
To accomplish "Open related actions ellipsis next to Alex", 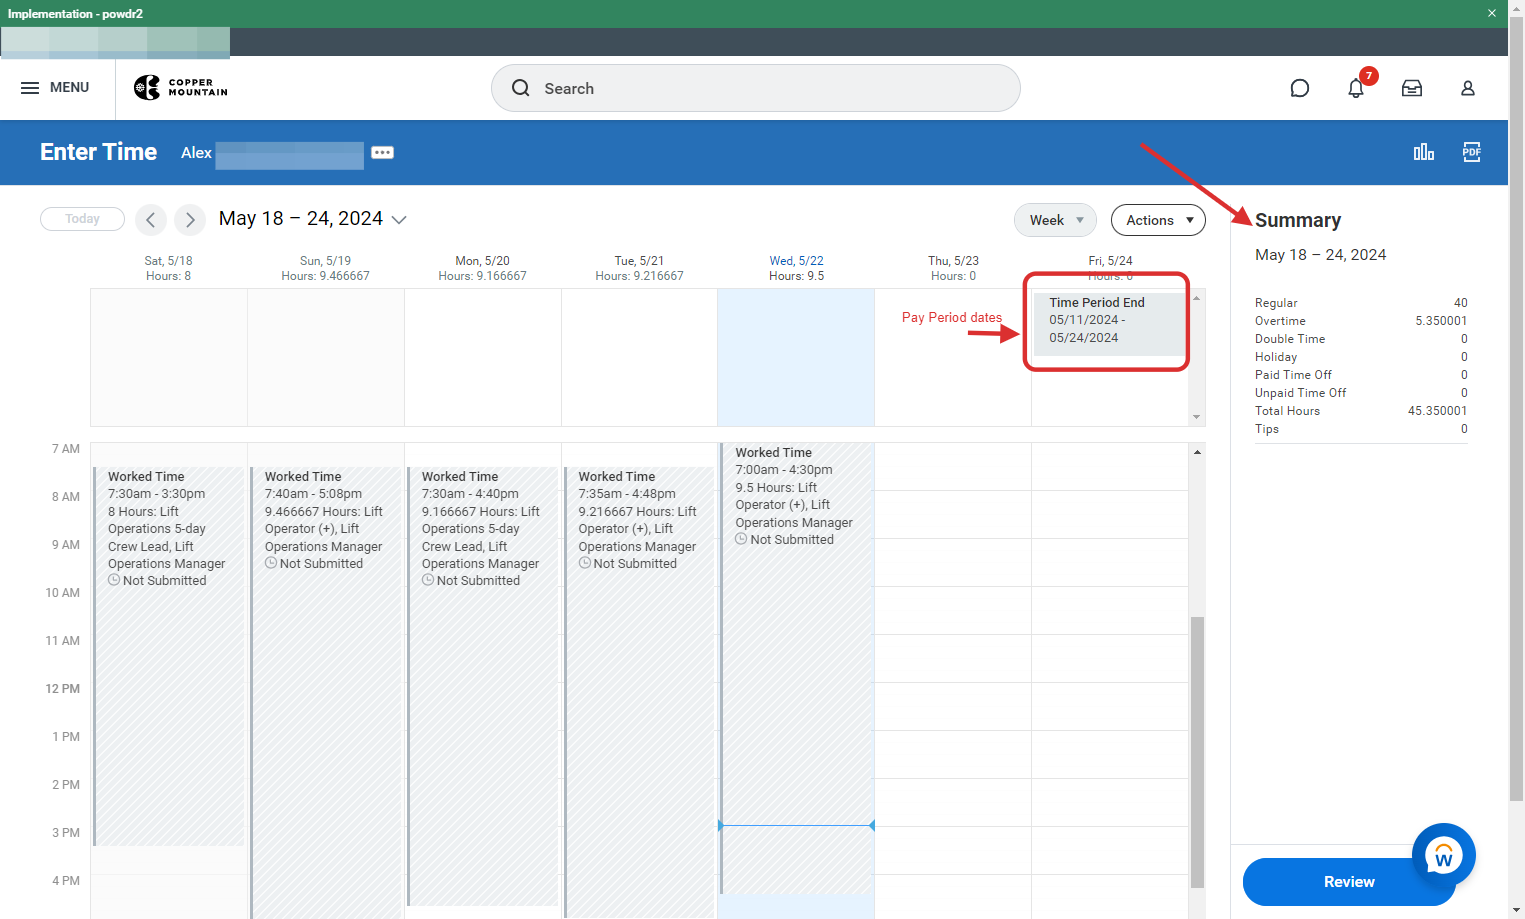I will click(383, 153).
